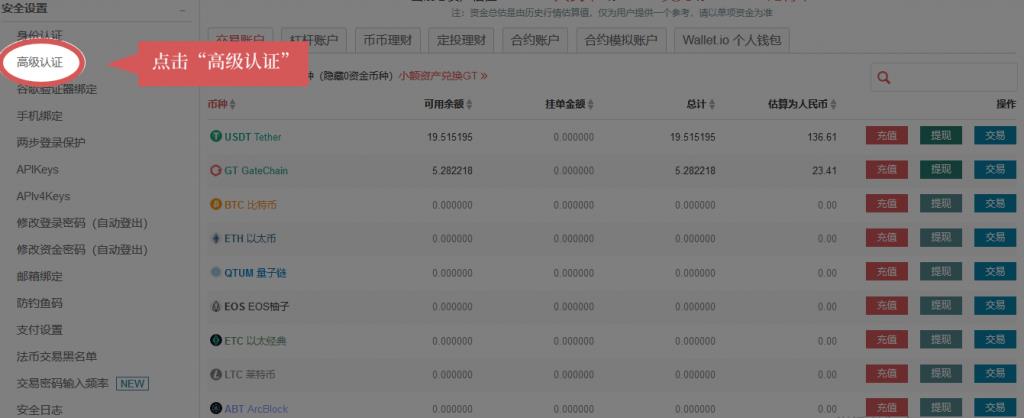Click the BTC Bitcoin coin icon
The width and height of the screenshot is (1024, 418).
coord(215,205)
